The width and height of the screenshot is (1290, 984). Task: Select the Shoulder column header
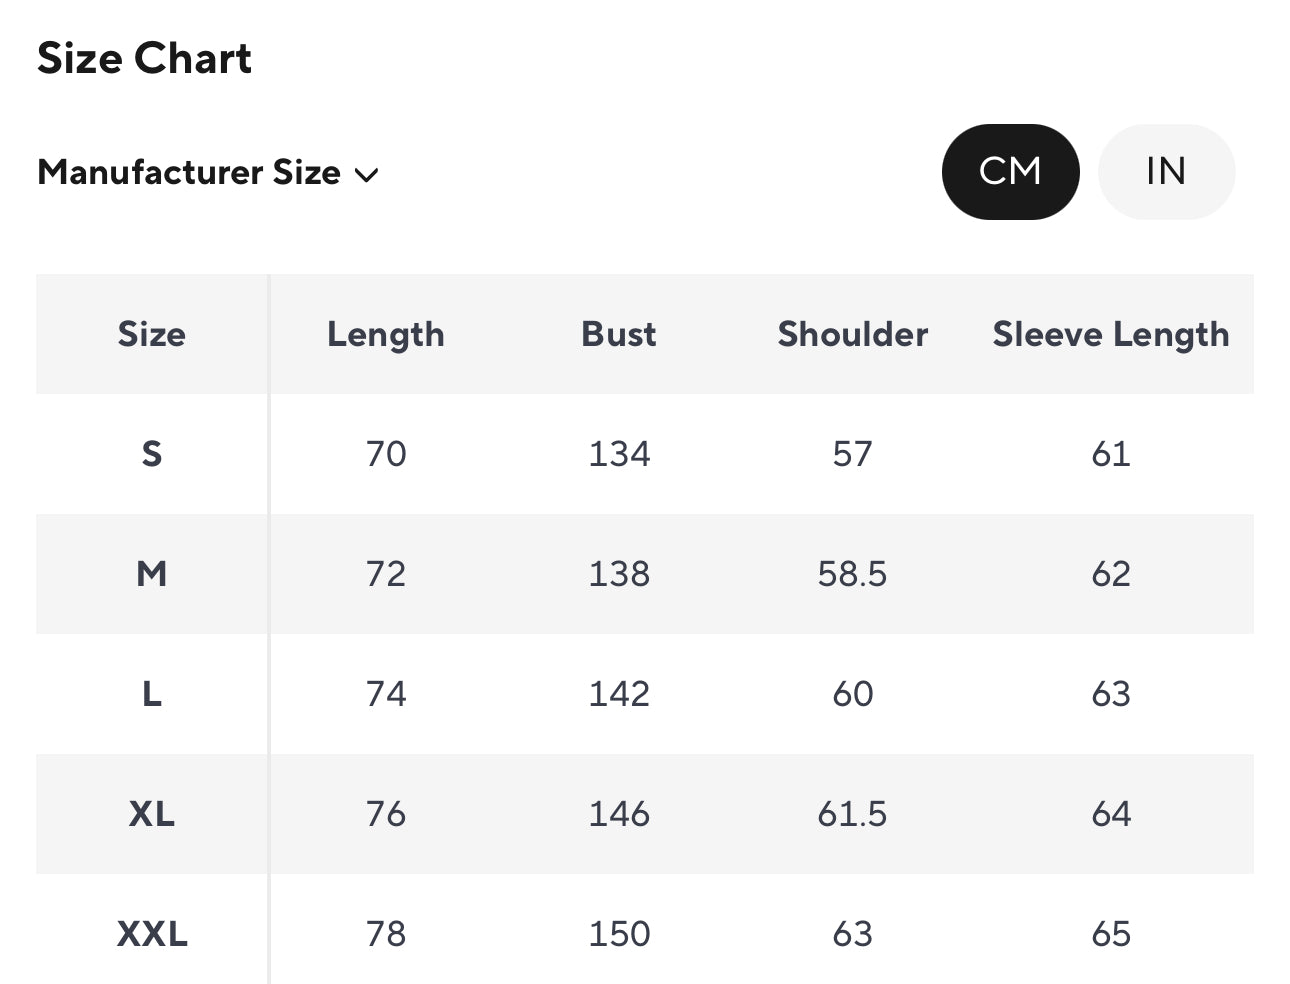click(x=852, y=334)
